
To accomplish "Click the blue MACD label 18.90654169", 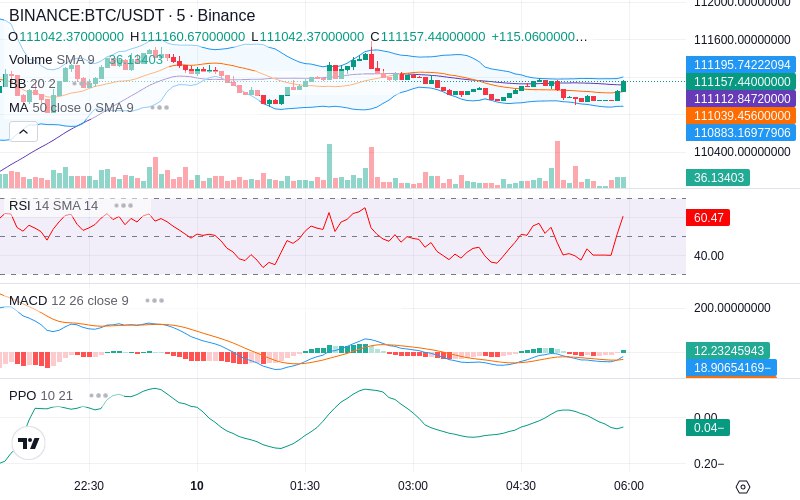I will [x=731, y=367].
